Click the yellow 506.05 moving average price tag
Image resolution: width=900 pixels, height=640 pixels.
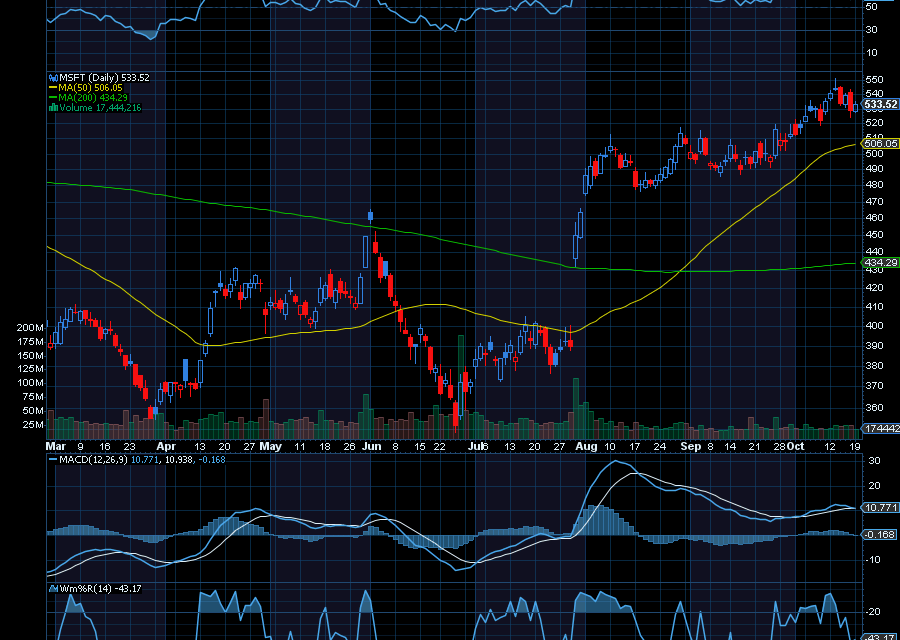[880, 143]
